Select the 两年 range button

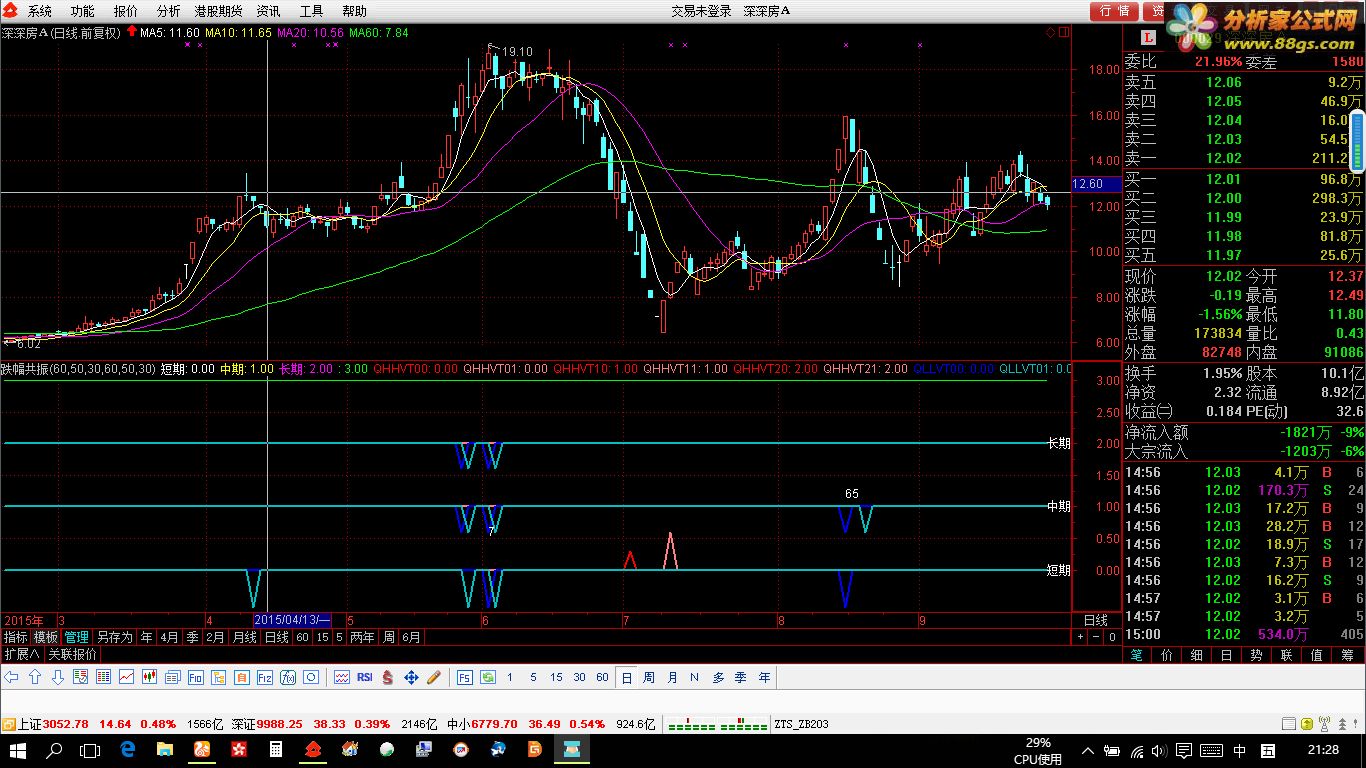tap(362, 637)
